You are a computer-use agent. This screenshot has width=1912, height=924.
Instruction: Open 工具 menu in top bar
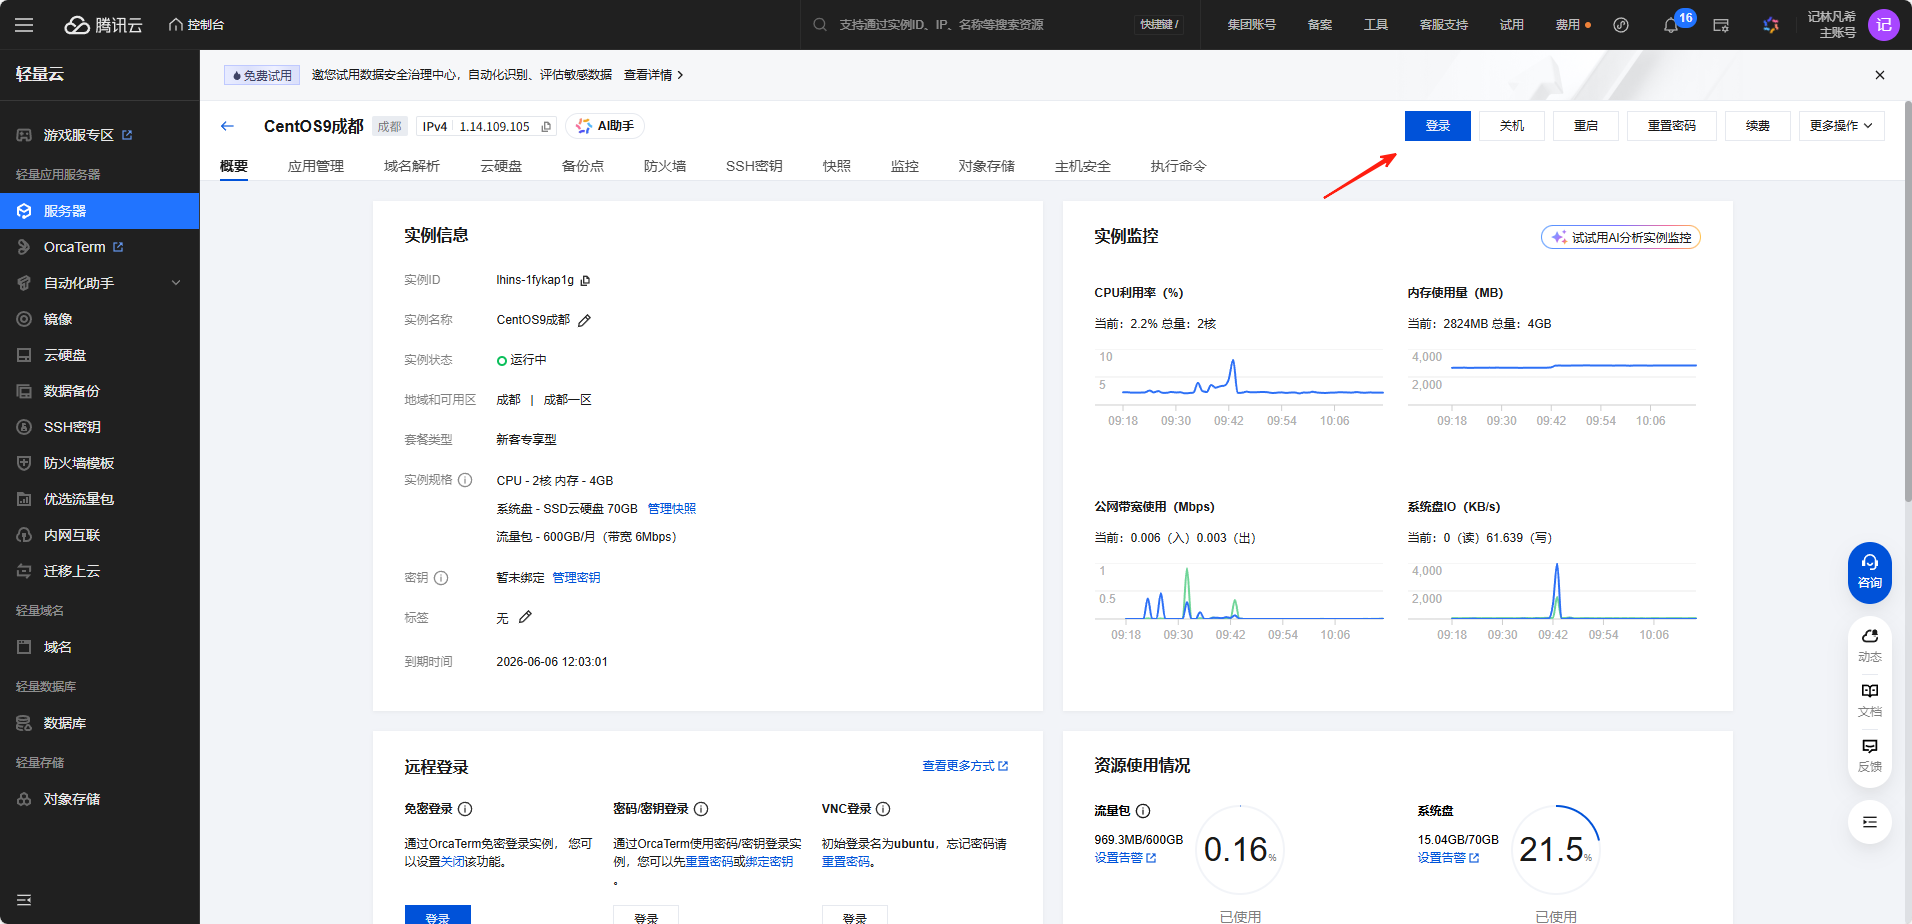click(x=1376, y=25)
